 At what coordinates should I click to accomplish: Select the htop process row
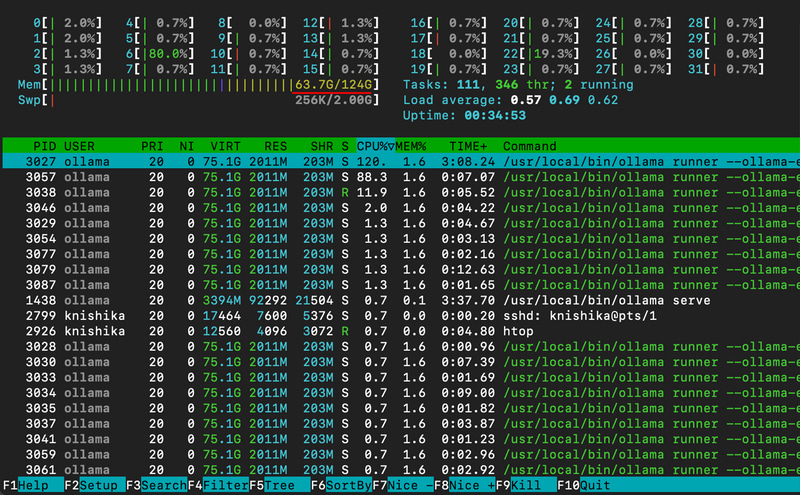(401, 331)
